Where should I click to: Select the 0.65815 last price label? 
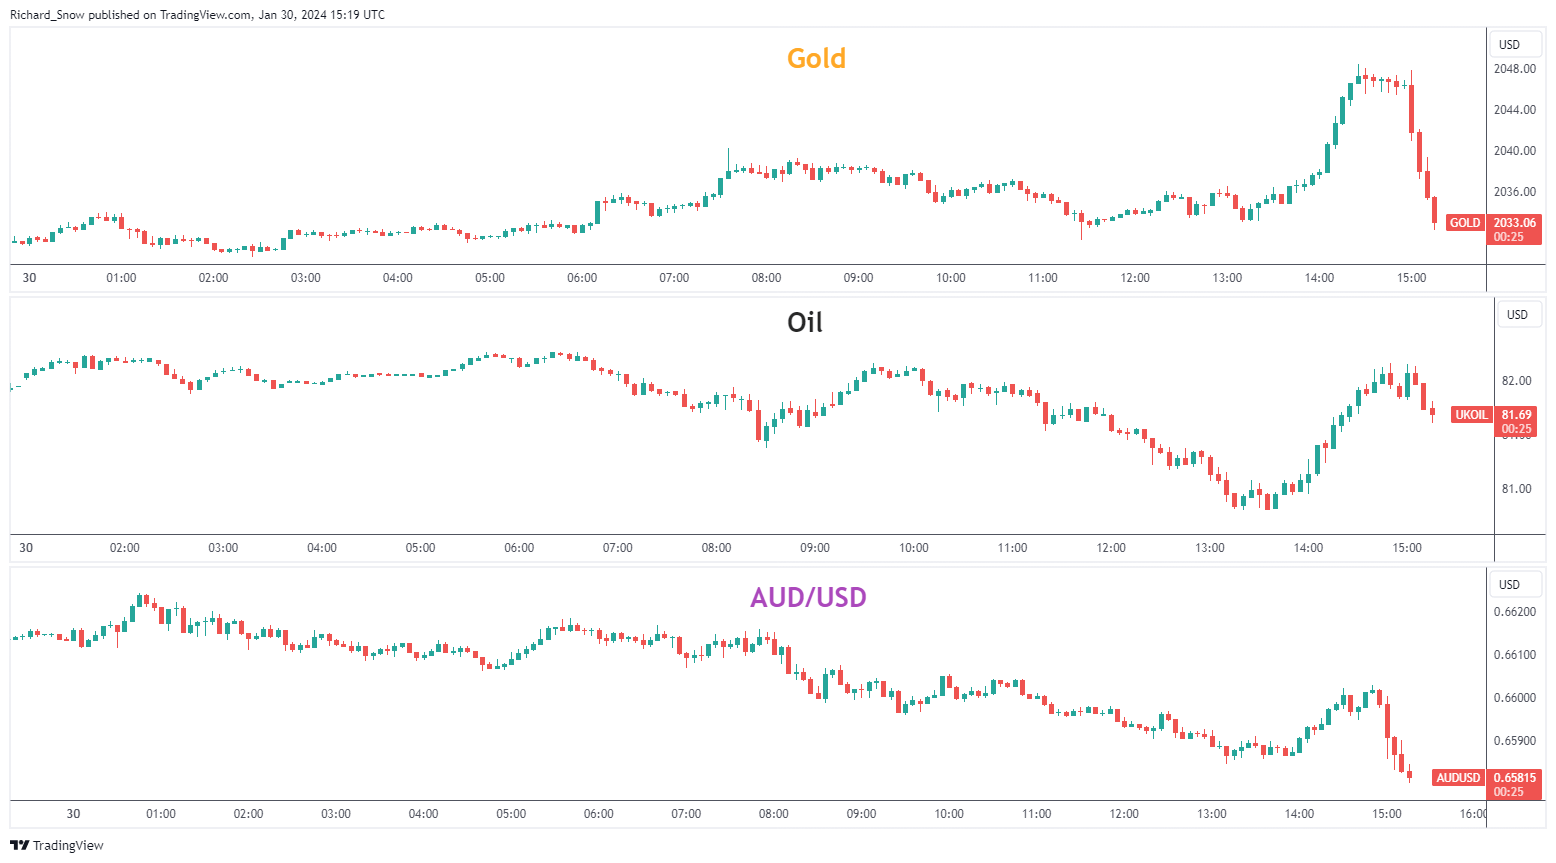(x=1515, y=778)
